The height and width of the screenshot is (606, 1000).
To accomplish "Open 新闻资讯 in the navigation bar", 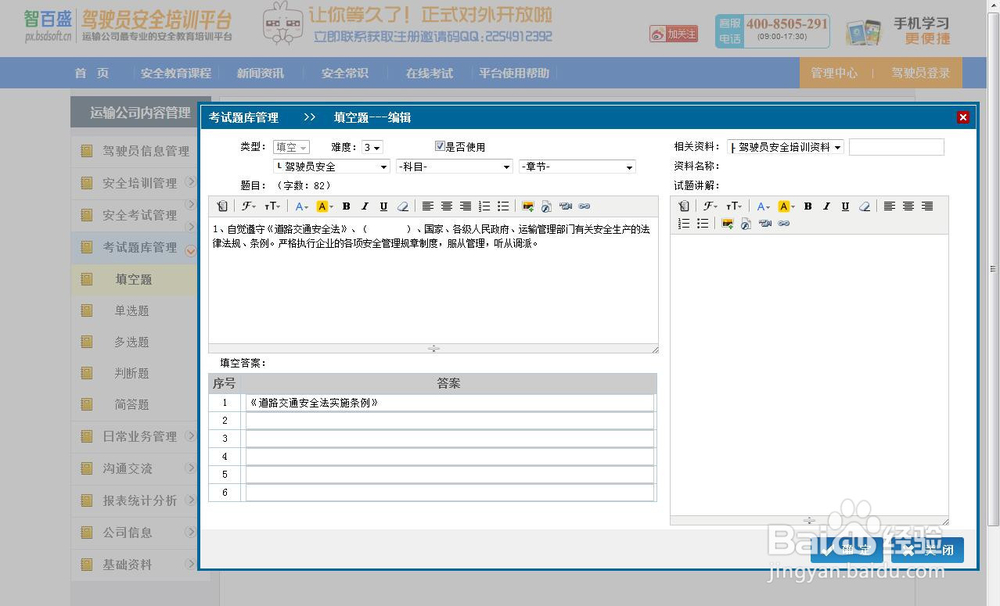I will 260,73.
